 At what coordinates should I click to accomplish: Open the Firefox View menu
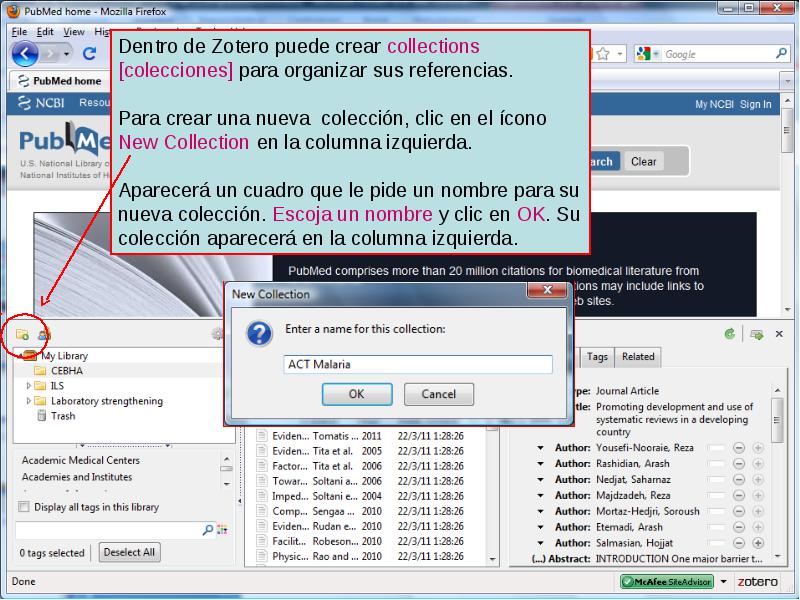(74, 32)
